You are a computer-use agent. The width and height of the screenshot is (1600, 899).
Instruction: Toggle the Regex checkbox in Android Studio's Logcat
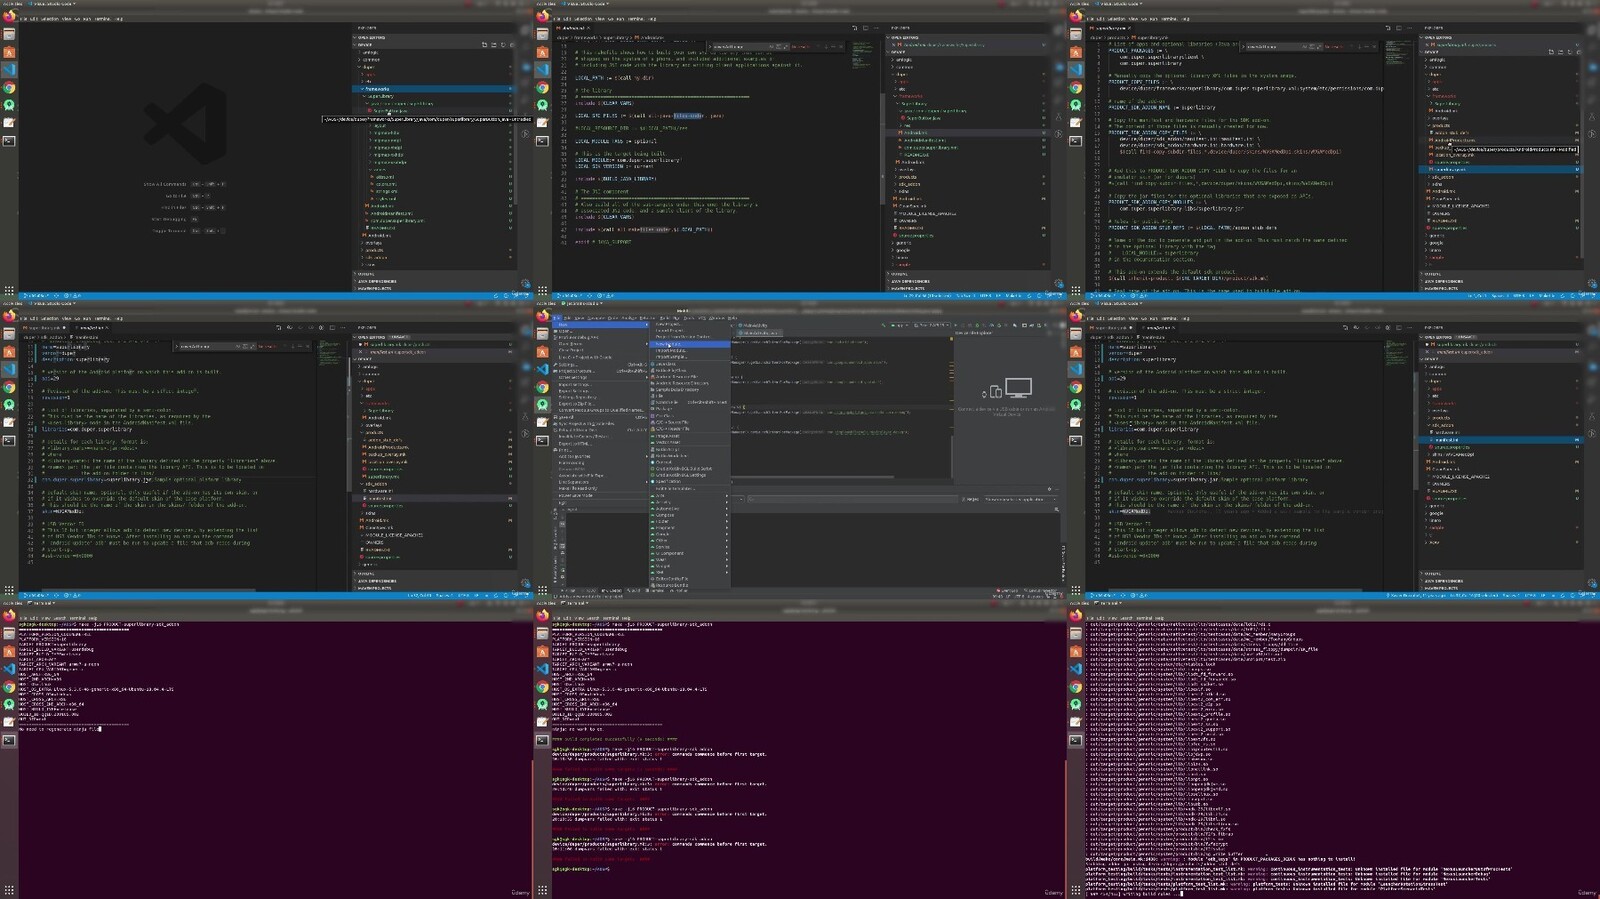pos(970,498)
